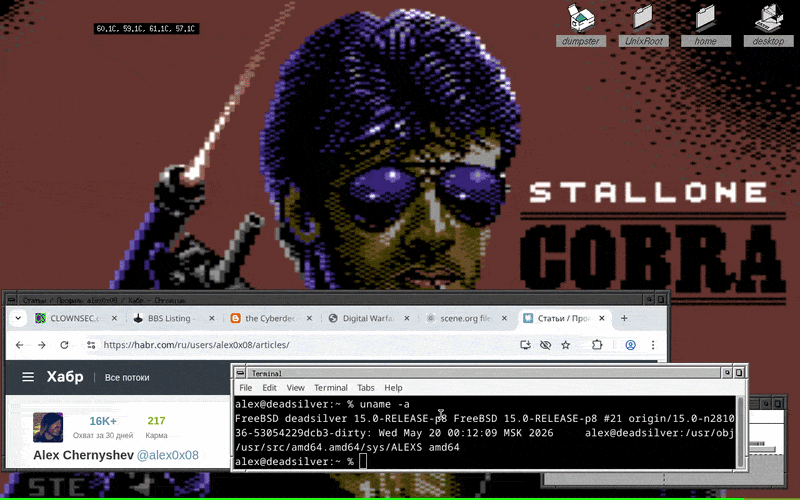Open the Alex Chernyshev profile name
The image size is (800, 500).
(x=83, y=455)
